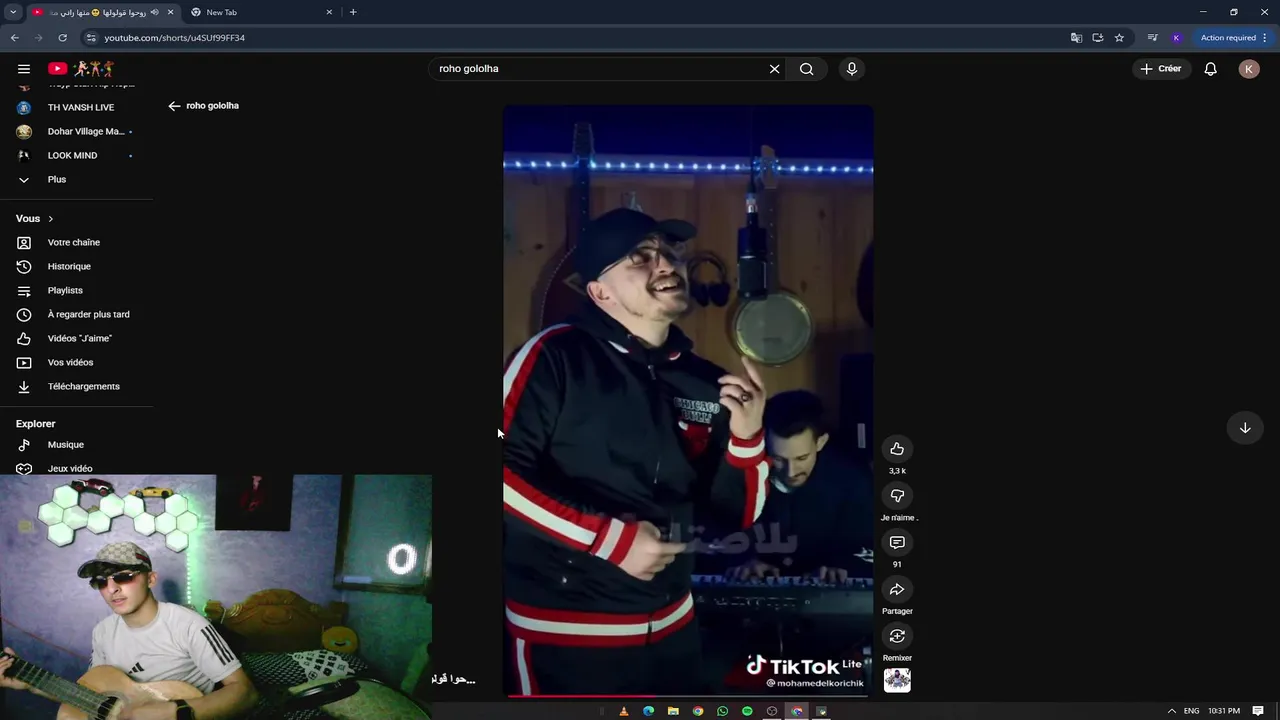
Task: Open Votre chaîne
Action: 76,242
